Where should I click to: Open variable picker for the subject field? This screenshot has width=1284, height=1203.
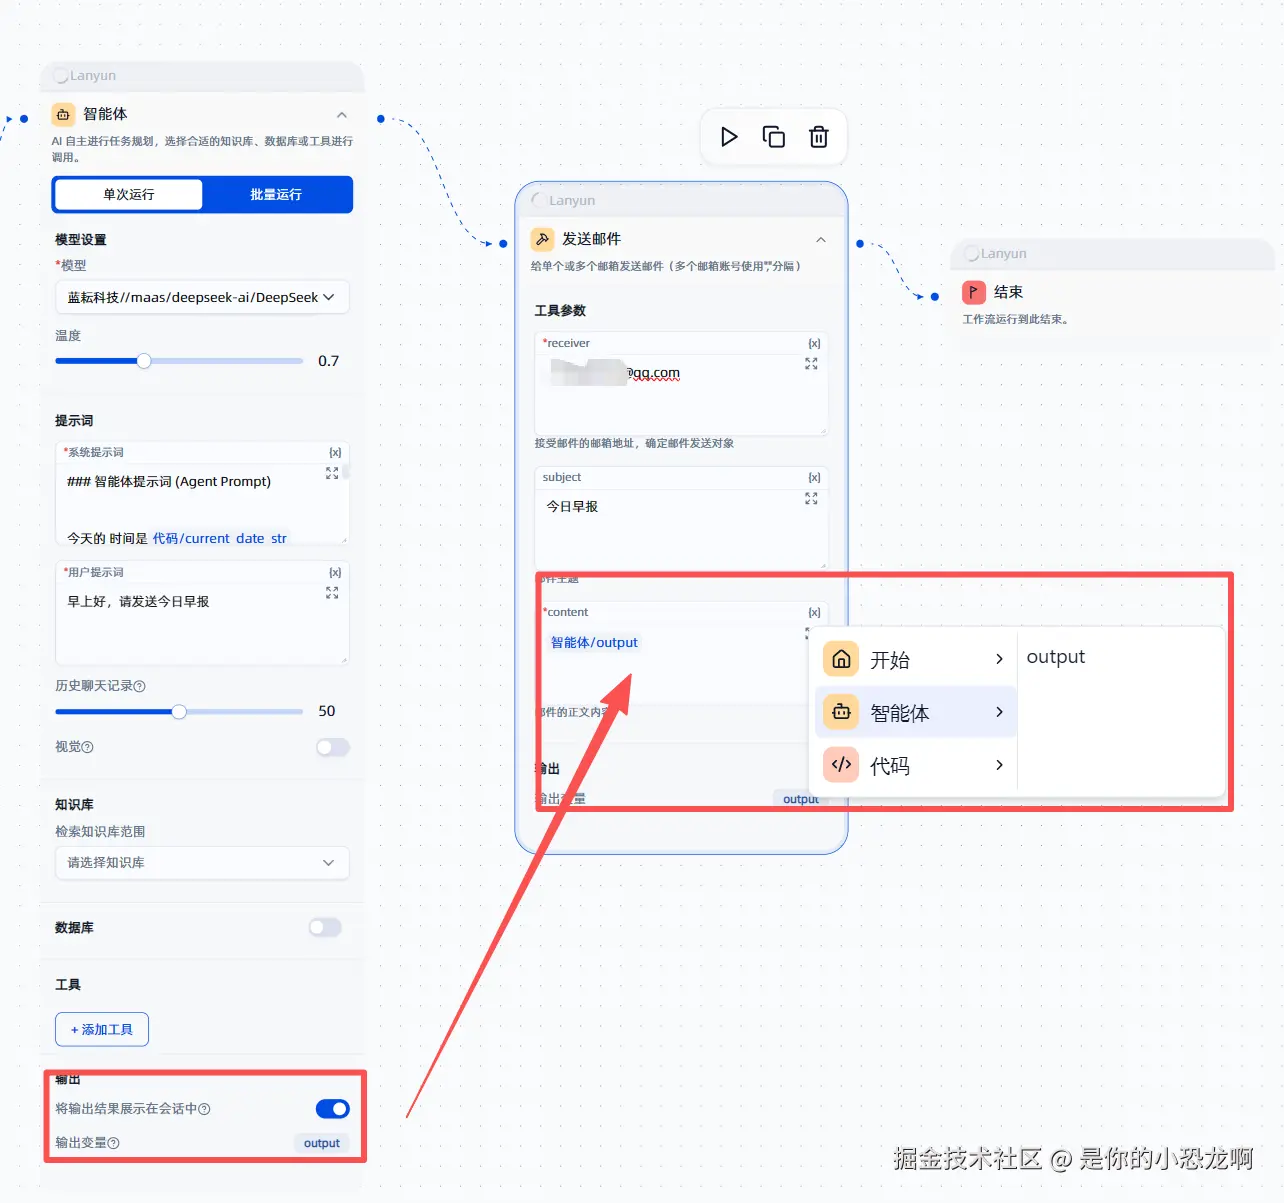pyautogui.click(x=814, y=478)
